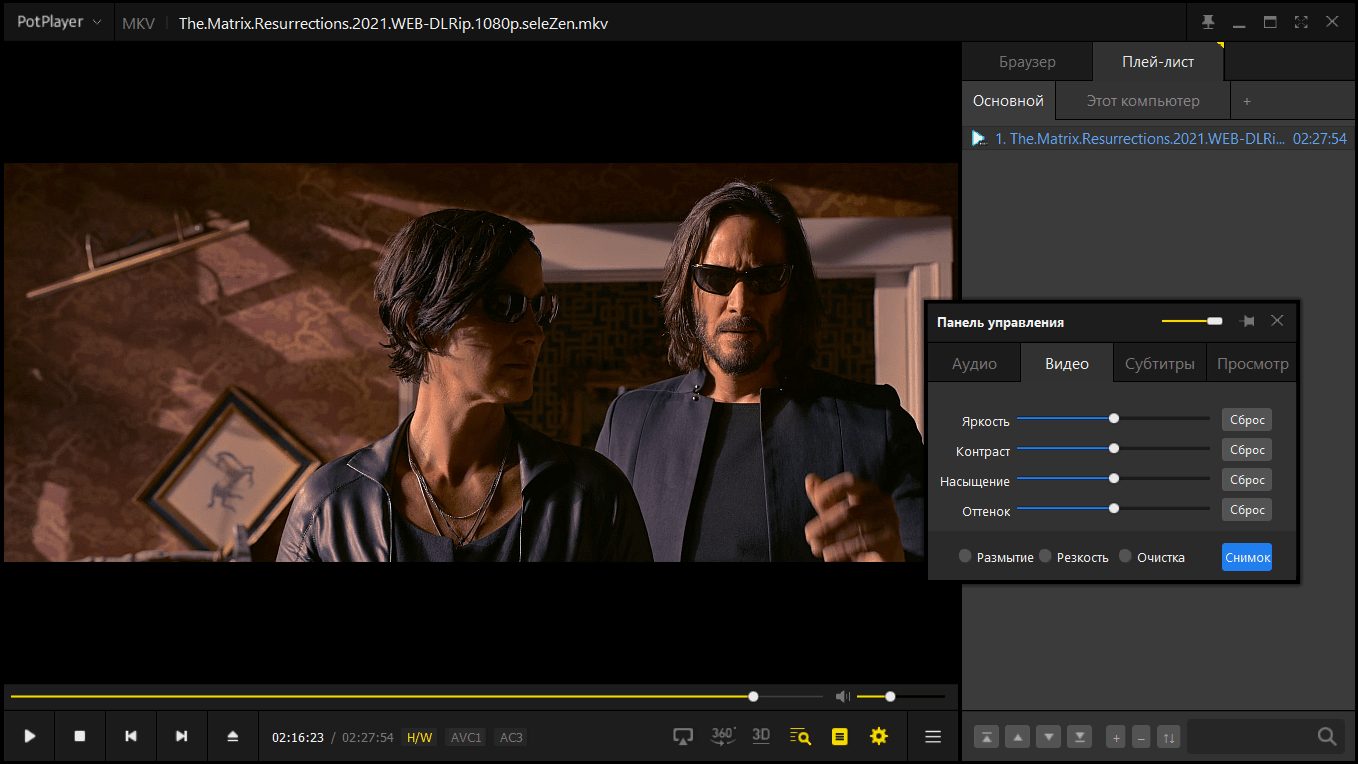Screen dimensions: 1358x764
Task: Enable the Размытие blur option
Action: point(965,556)
